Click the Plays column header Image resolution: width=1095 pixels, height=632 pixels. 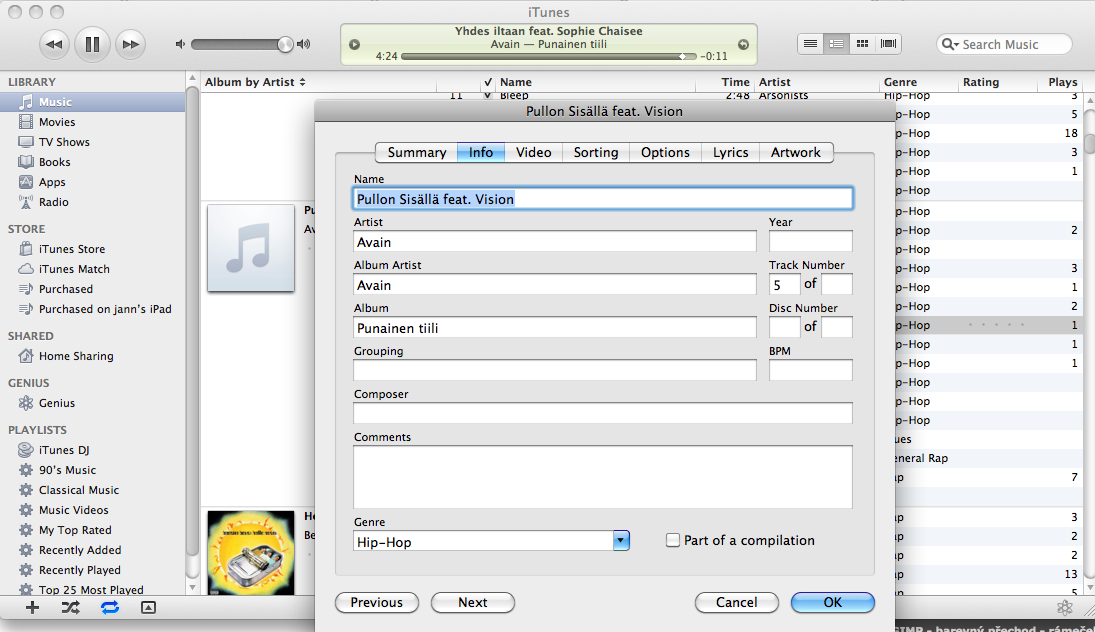tap(1062, 82)
